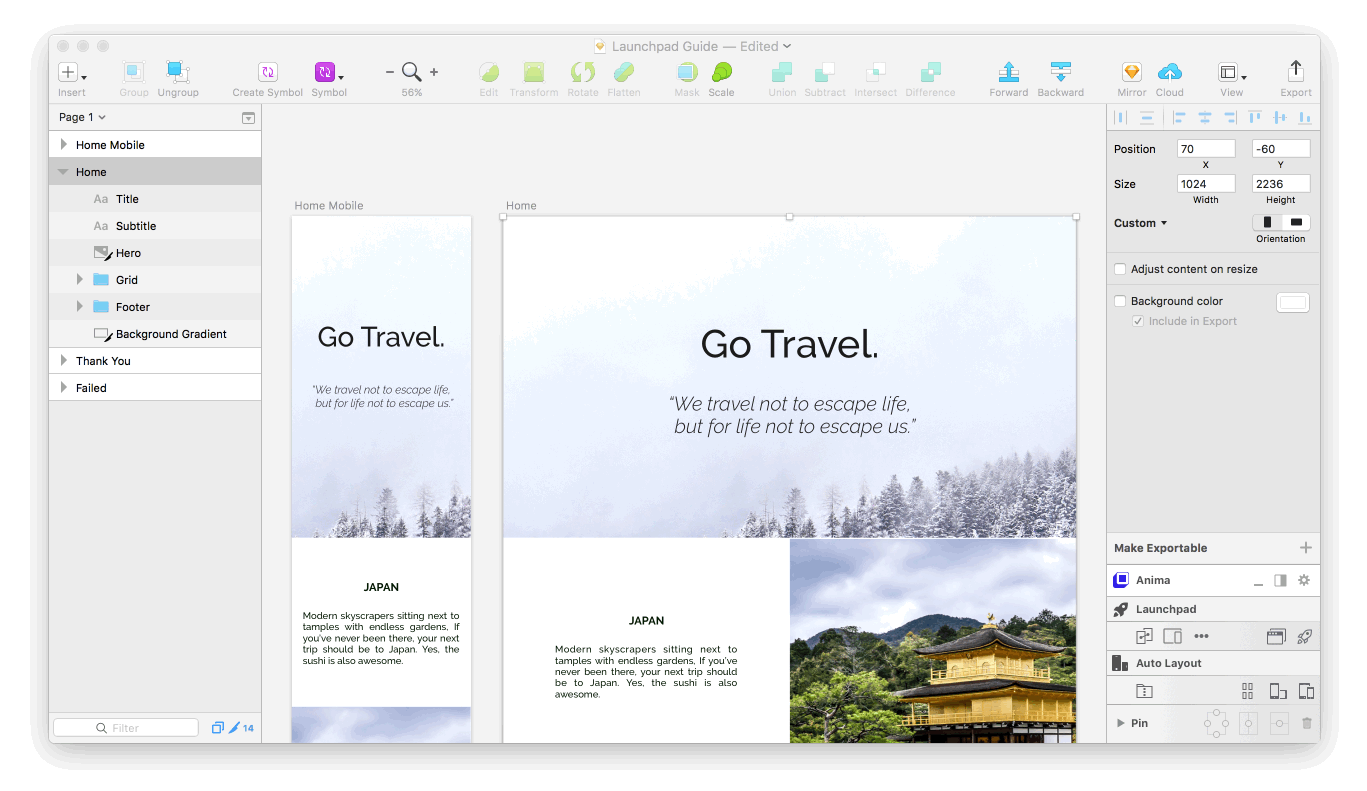Click the Height size field

tap(1281, 184)
